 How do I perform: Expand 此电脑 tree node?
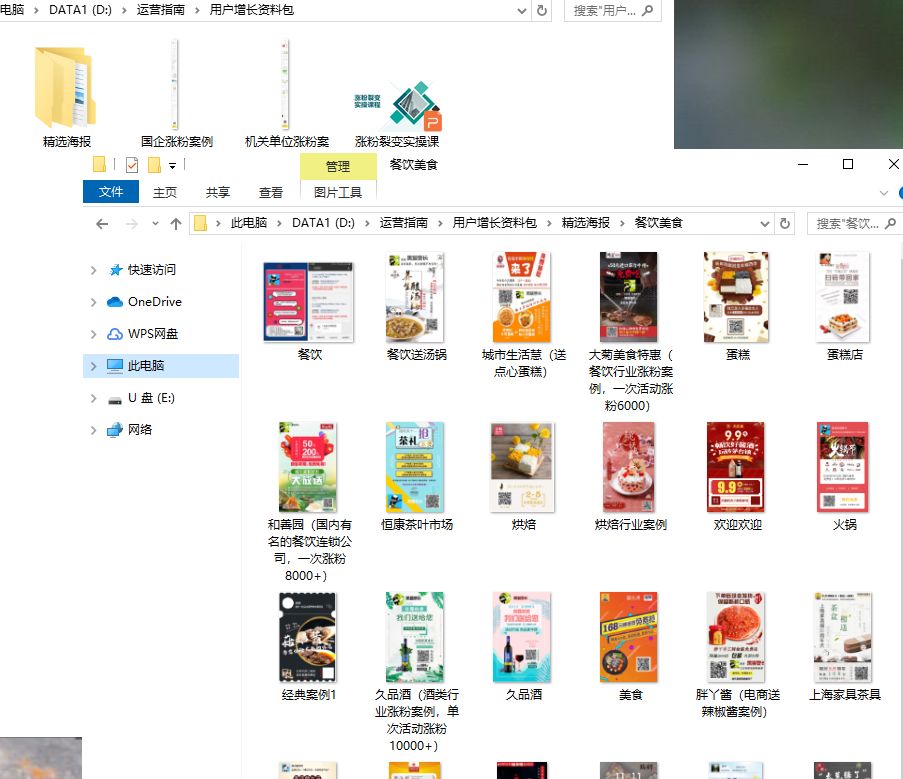pos(93,366)
